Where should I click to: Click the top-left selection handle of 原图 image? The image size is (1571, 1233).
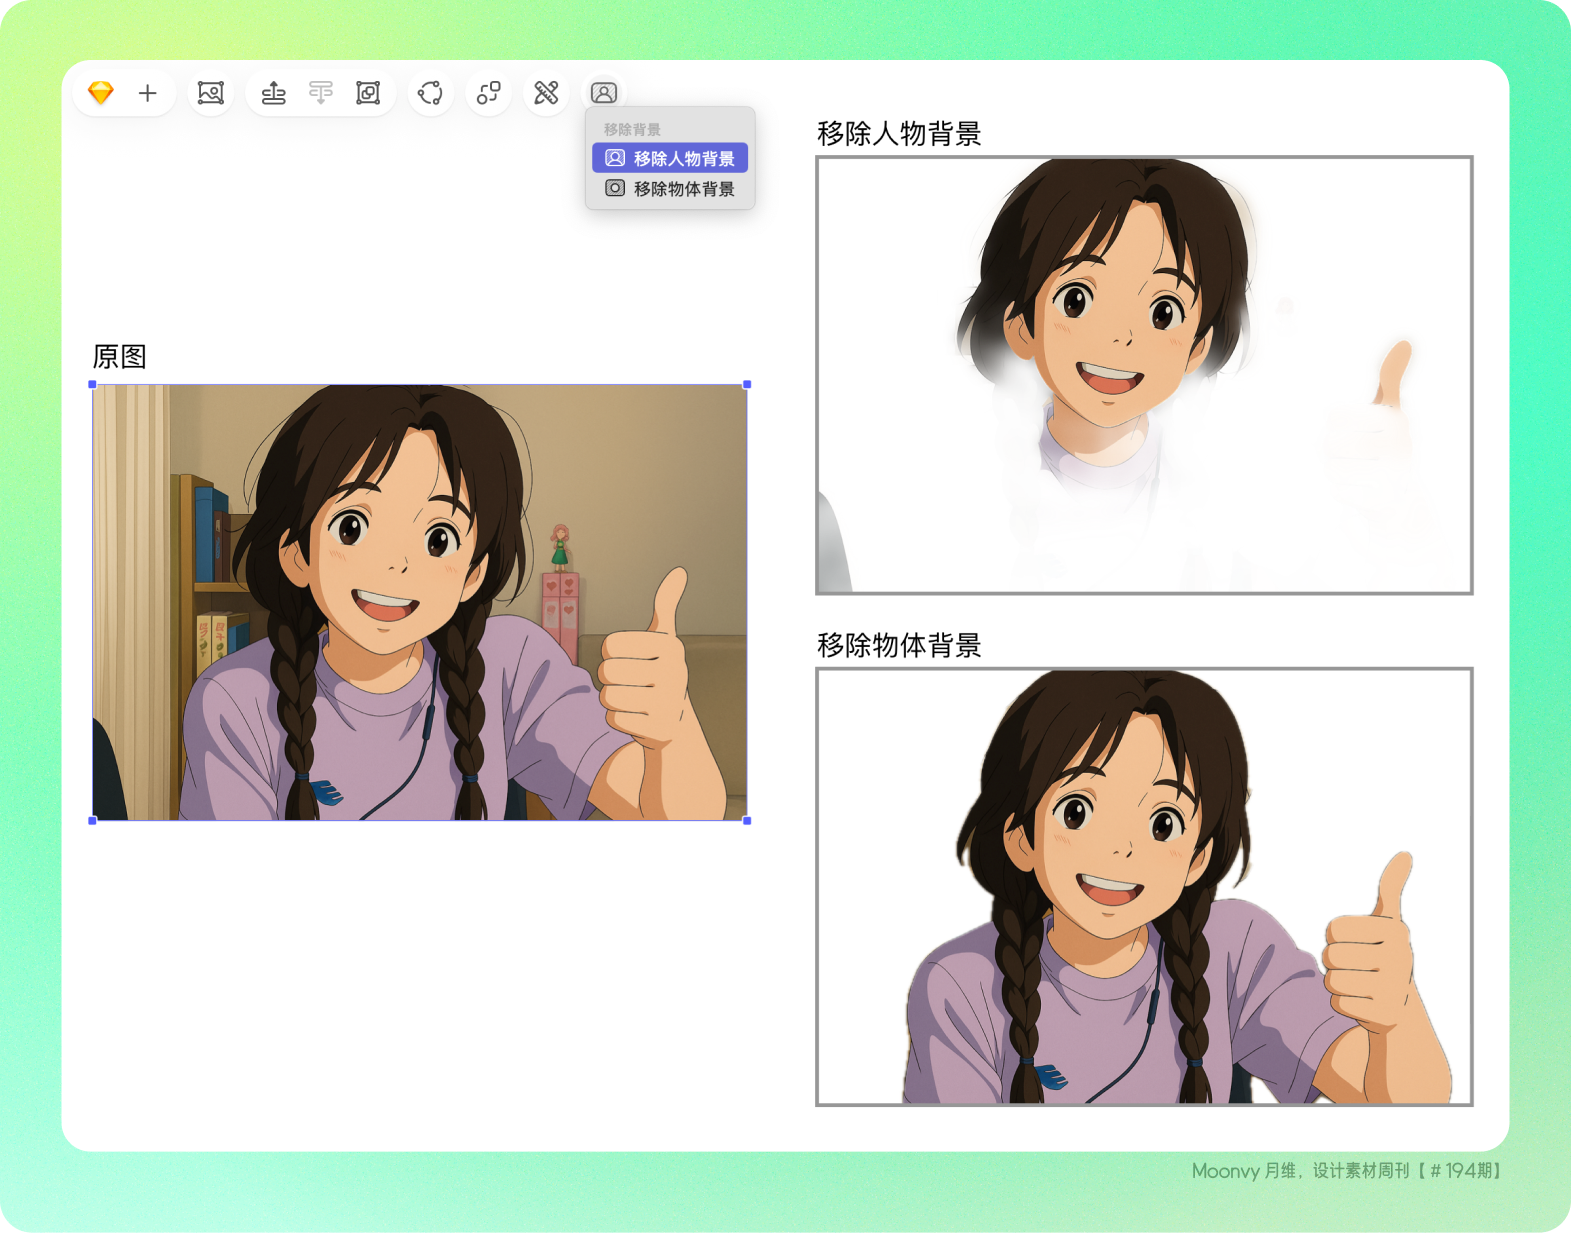coord(93,385)
